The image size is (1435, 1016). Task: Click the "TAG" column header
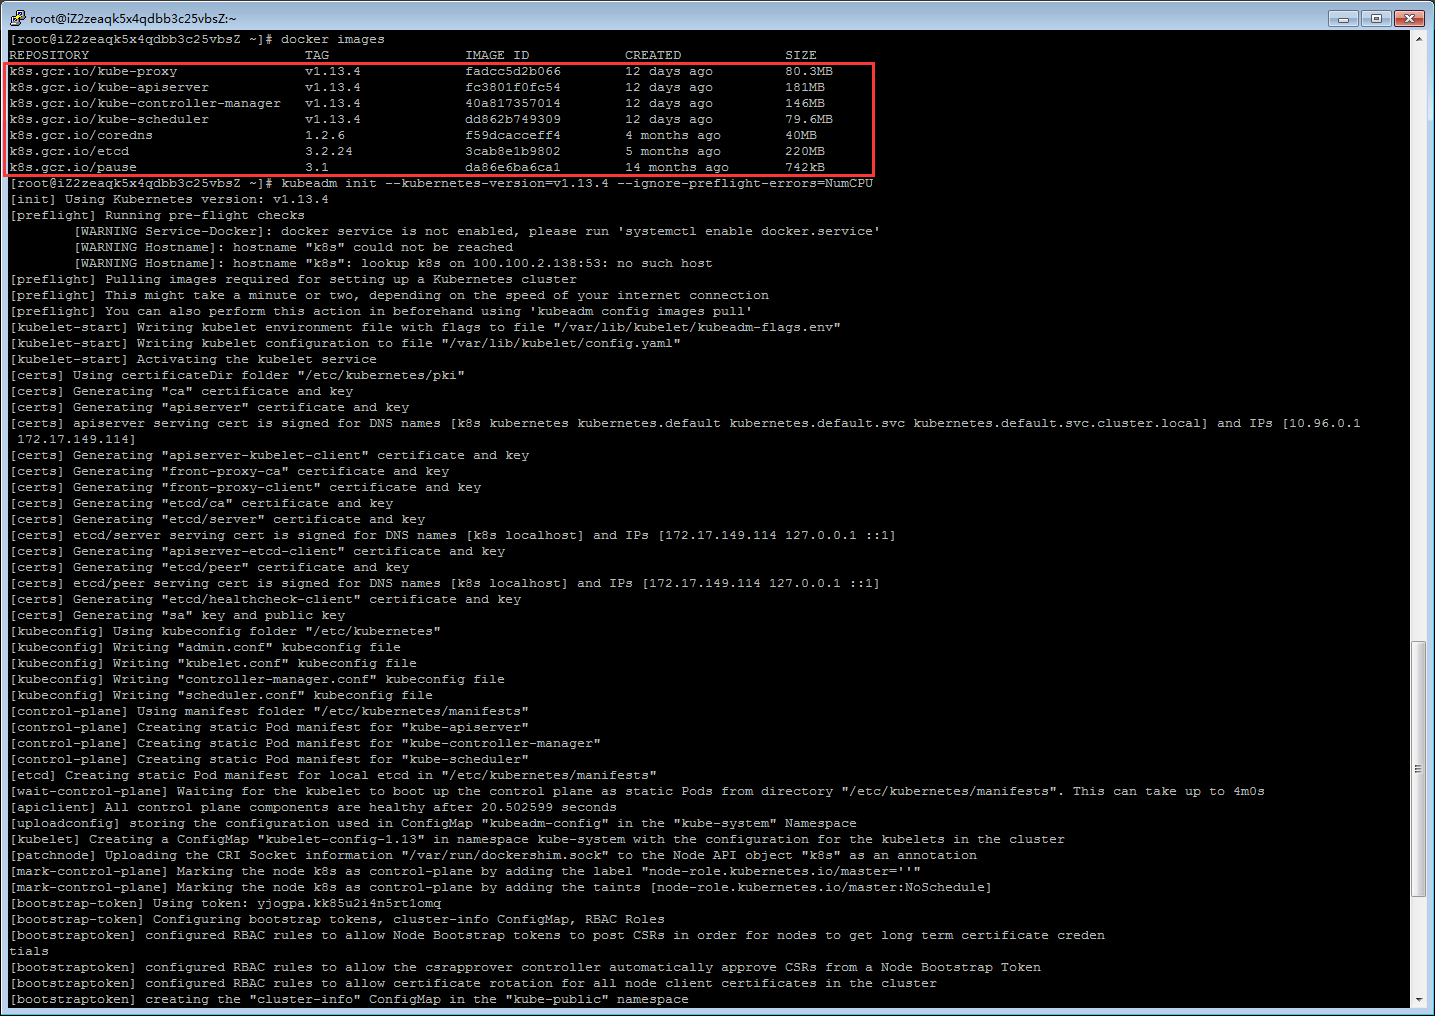[317, 55]
